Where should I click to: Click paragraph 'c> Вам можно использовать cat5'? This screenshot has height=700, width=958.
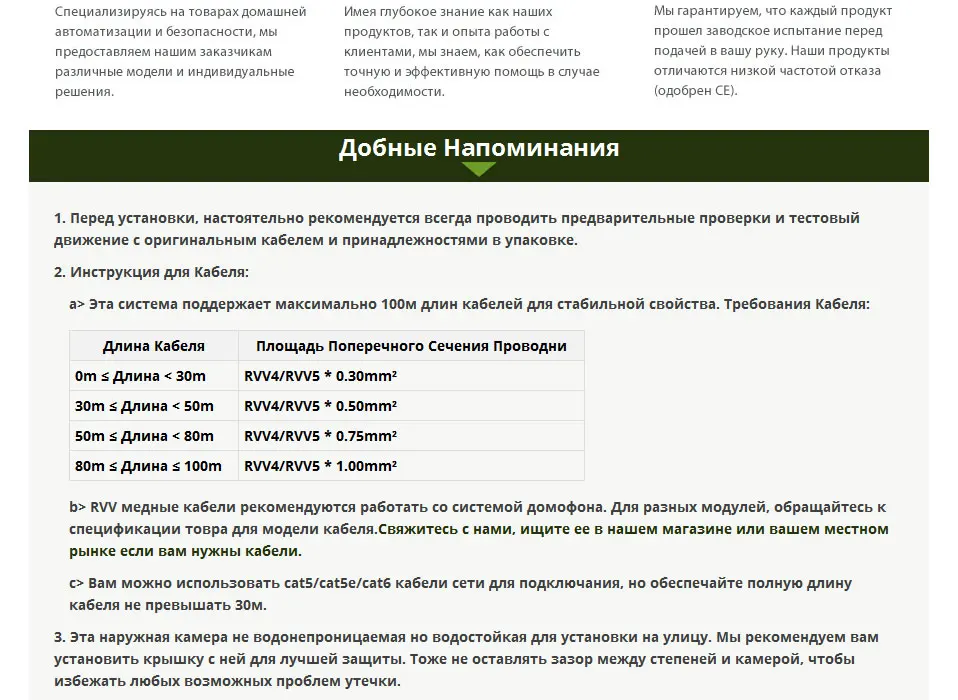[460, 594]
